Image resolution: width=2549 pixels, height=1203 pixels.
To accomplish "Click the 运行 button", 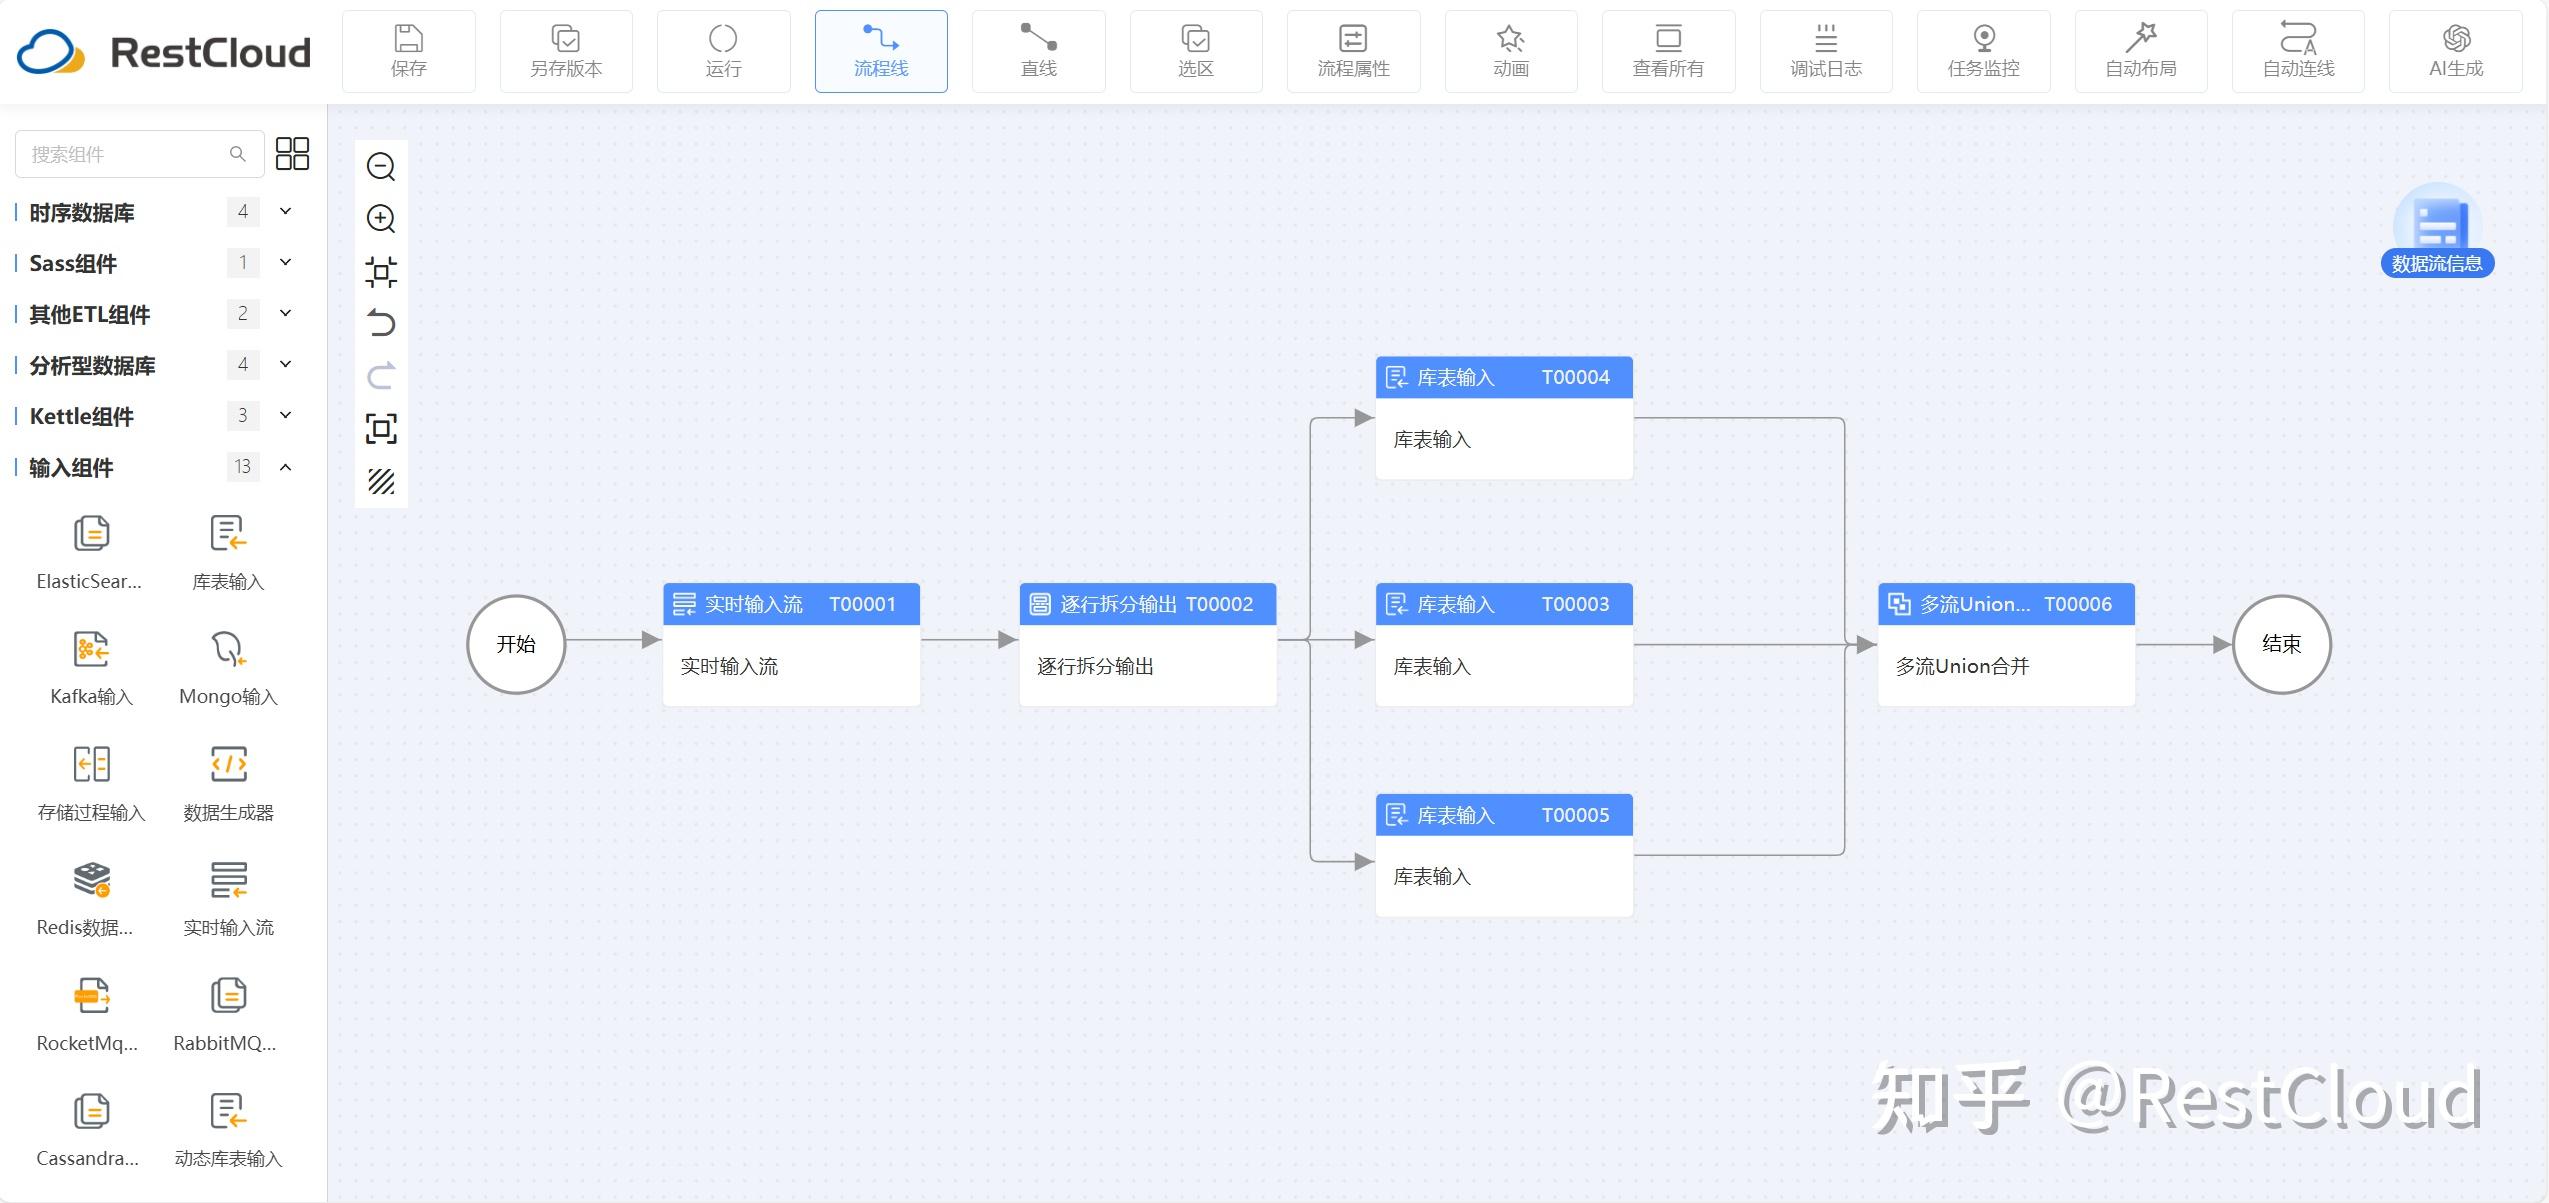I will [723, 52].
